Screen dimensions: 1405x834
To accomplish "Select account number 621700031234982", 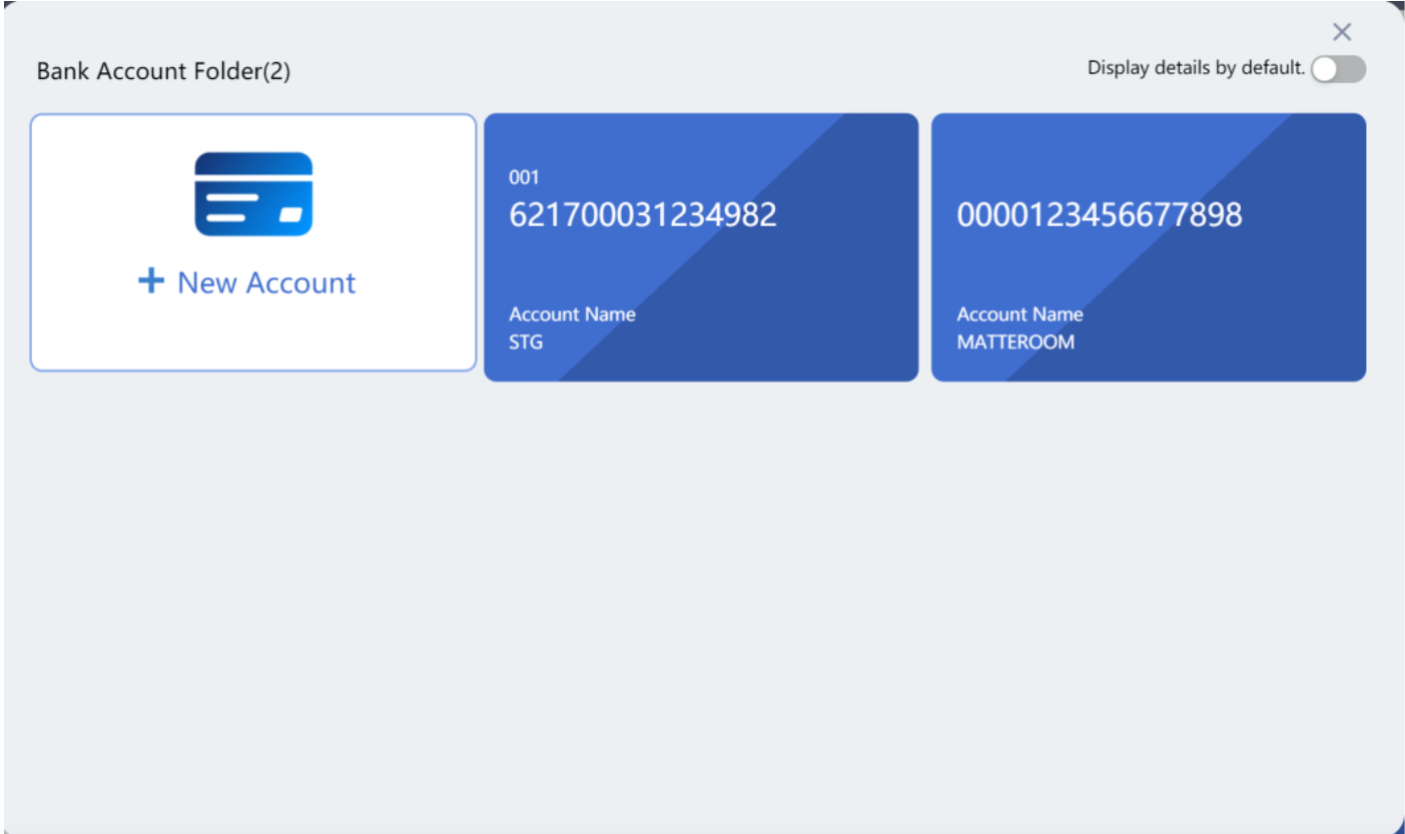I will point(642,215).
